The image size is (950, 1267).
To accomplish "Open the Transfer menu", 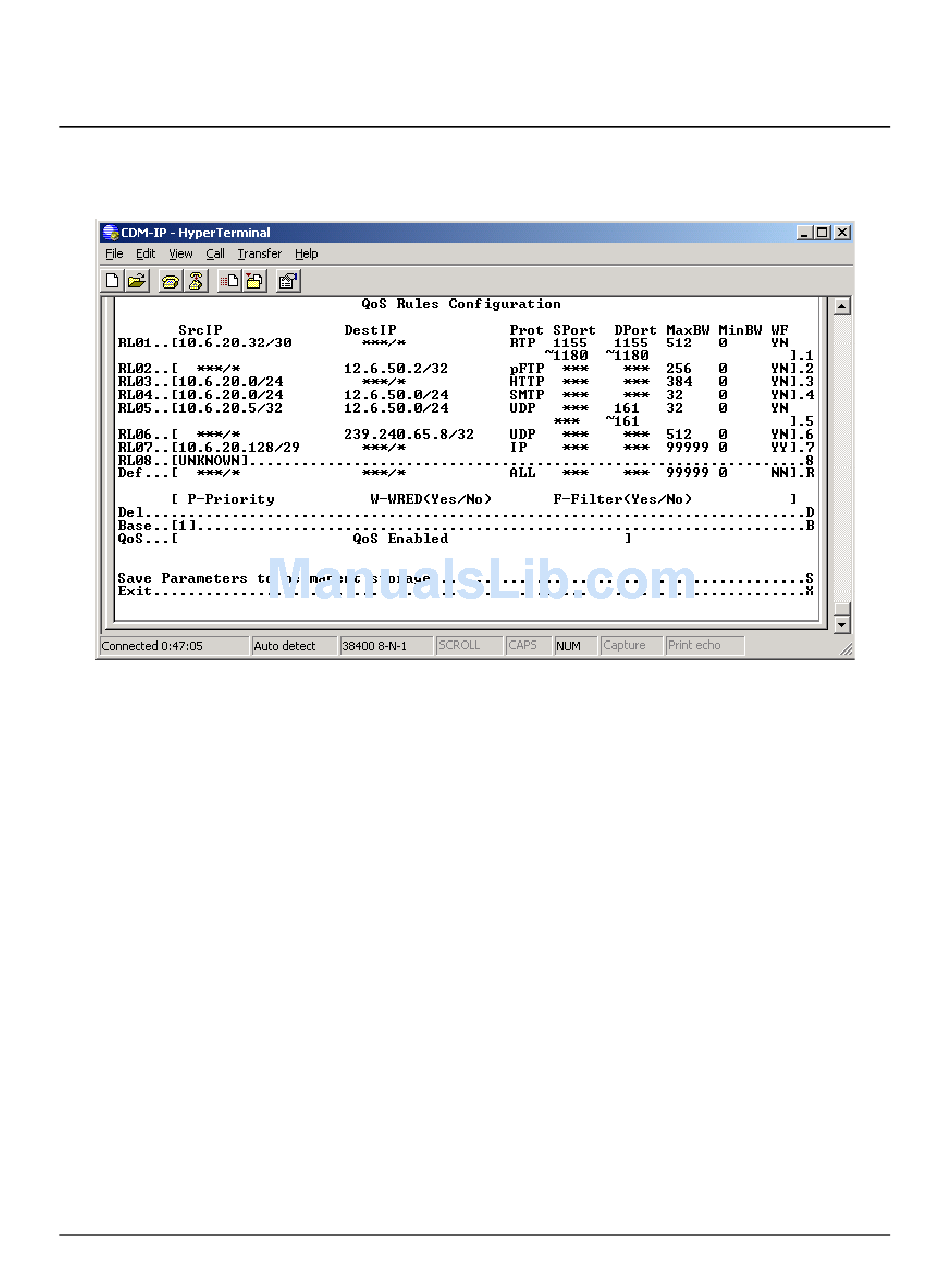I will pyautogui.click(x=260, y=254).
